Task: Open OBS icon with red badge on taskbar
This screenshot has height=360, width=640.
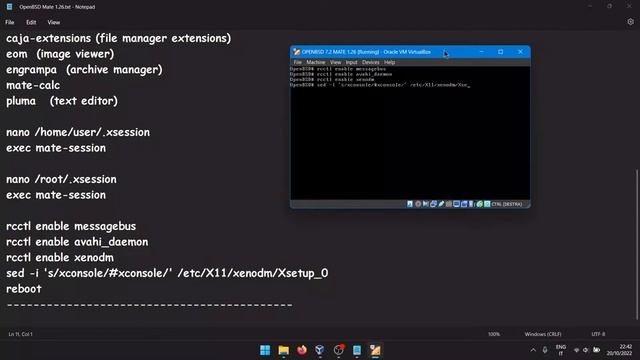Action: 338,350
